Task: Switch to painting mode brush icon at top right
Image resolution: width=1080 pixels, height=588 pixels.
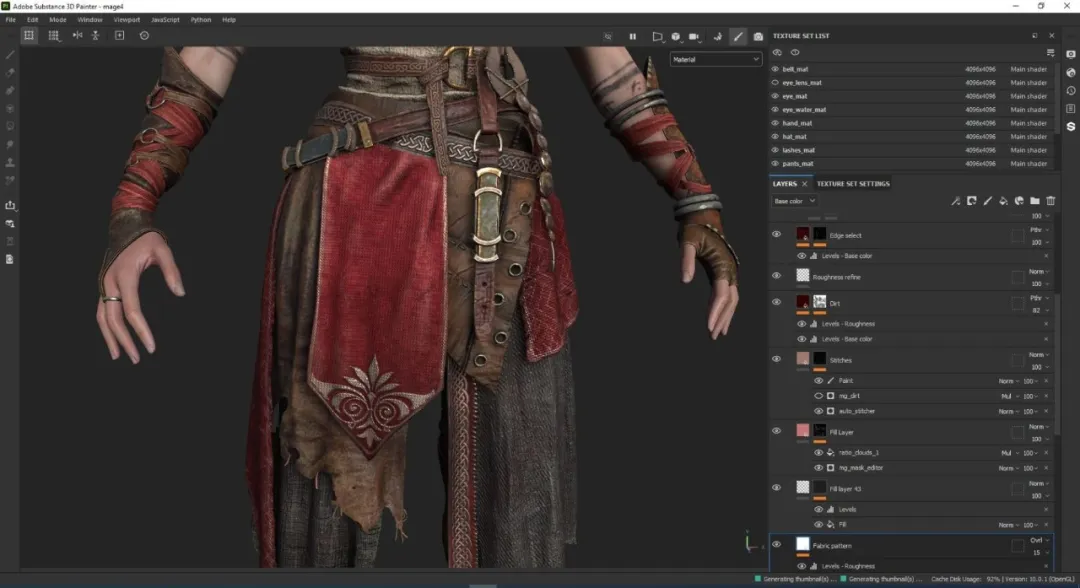Action: 738,36
